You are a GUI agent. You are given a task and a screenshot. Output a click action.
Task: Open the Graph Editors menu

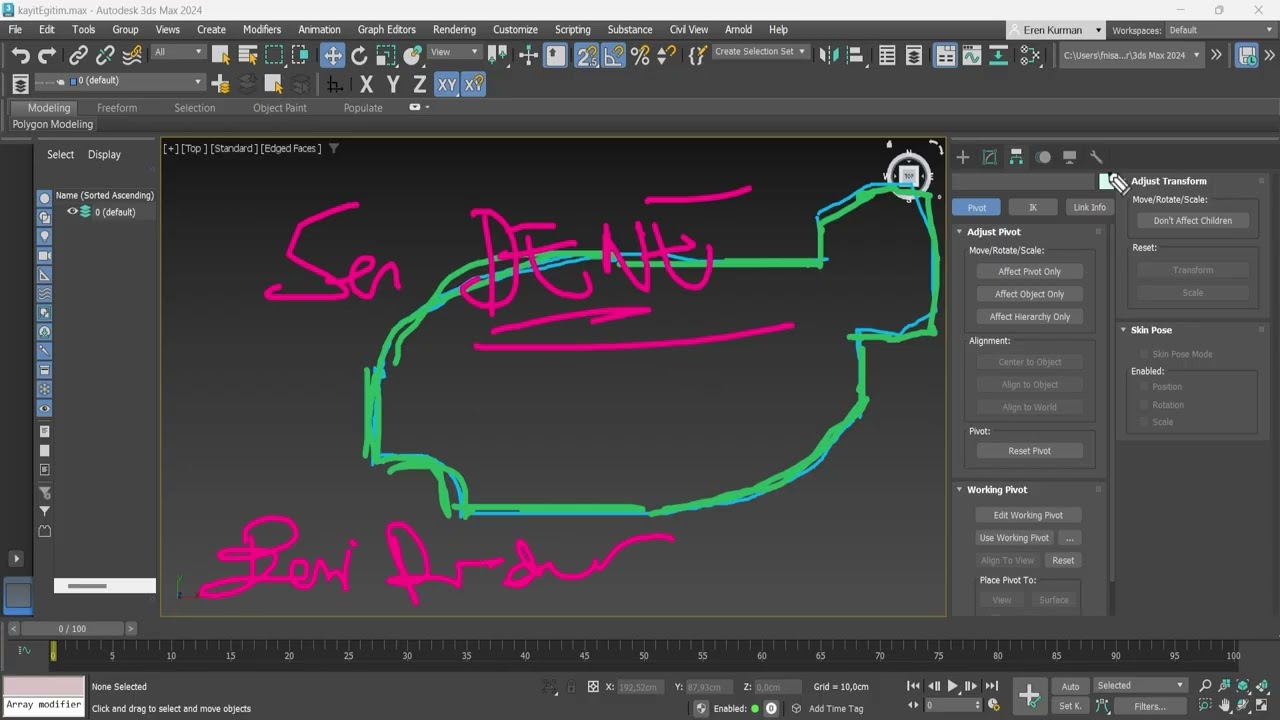pos(386,30)
